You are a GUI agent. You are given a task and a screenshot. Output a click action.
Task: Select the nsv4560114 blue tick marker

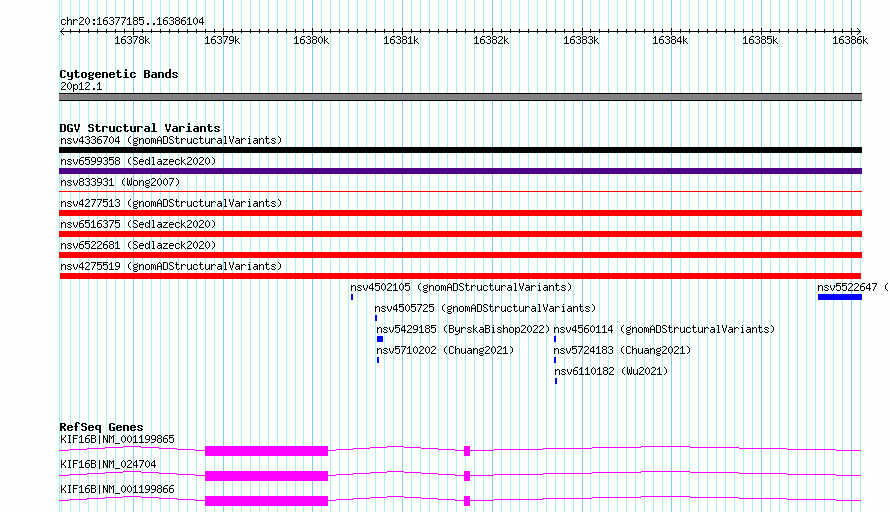click(555, 339)
